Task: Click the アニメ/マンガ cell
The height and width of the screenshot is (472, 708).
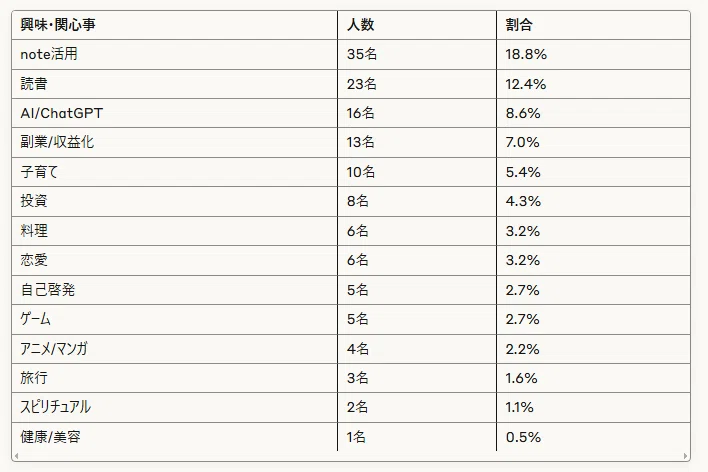Action: [x=174, y=349]
